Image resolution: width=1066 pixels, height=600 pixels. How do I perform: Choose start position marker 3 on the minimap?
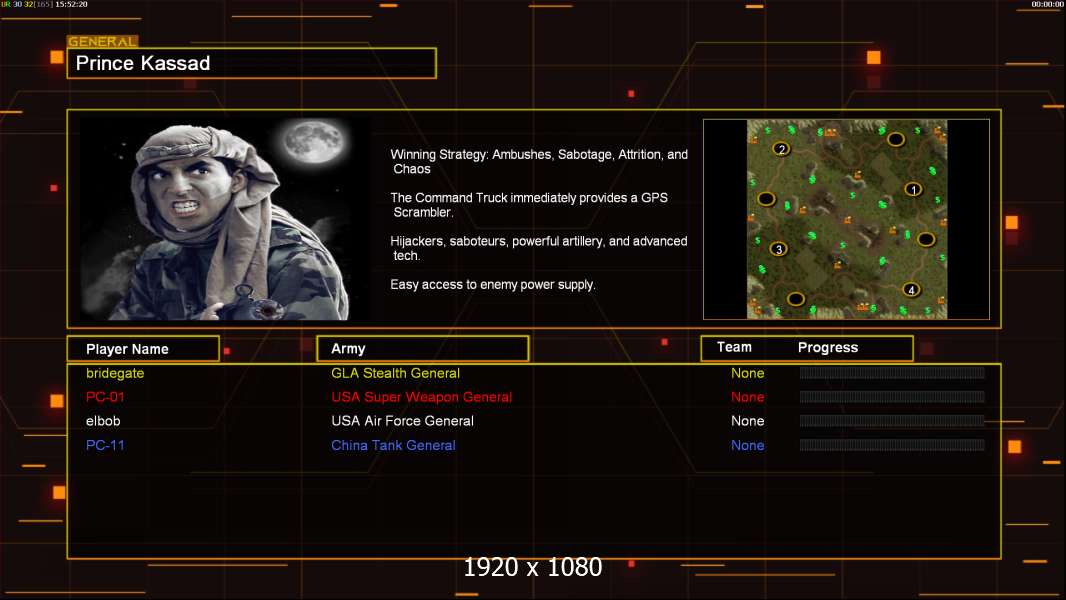(778, 249)
